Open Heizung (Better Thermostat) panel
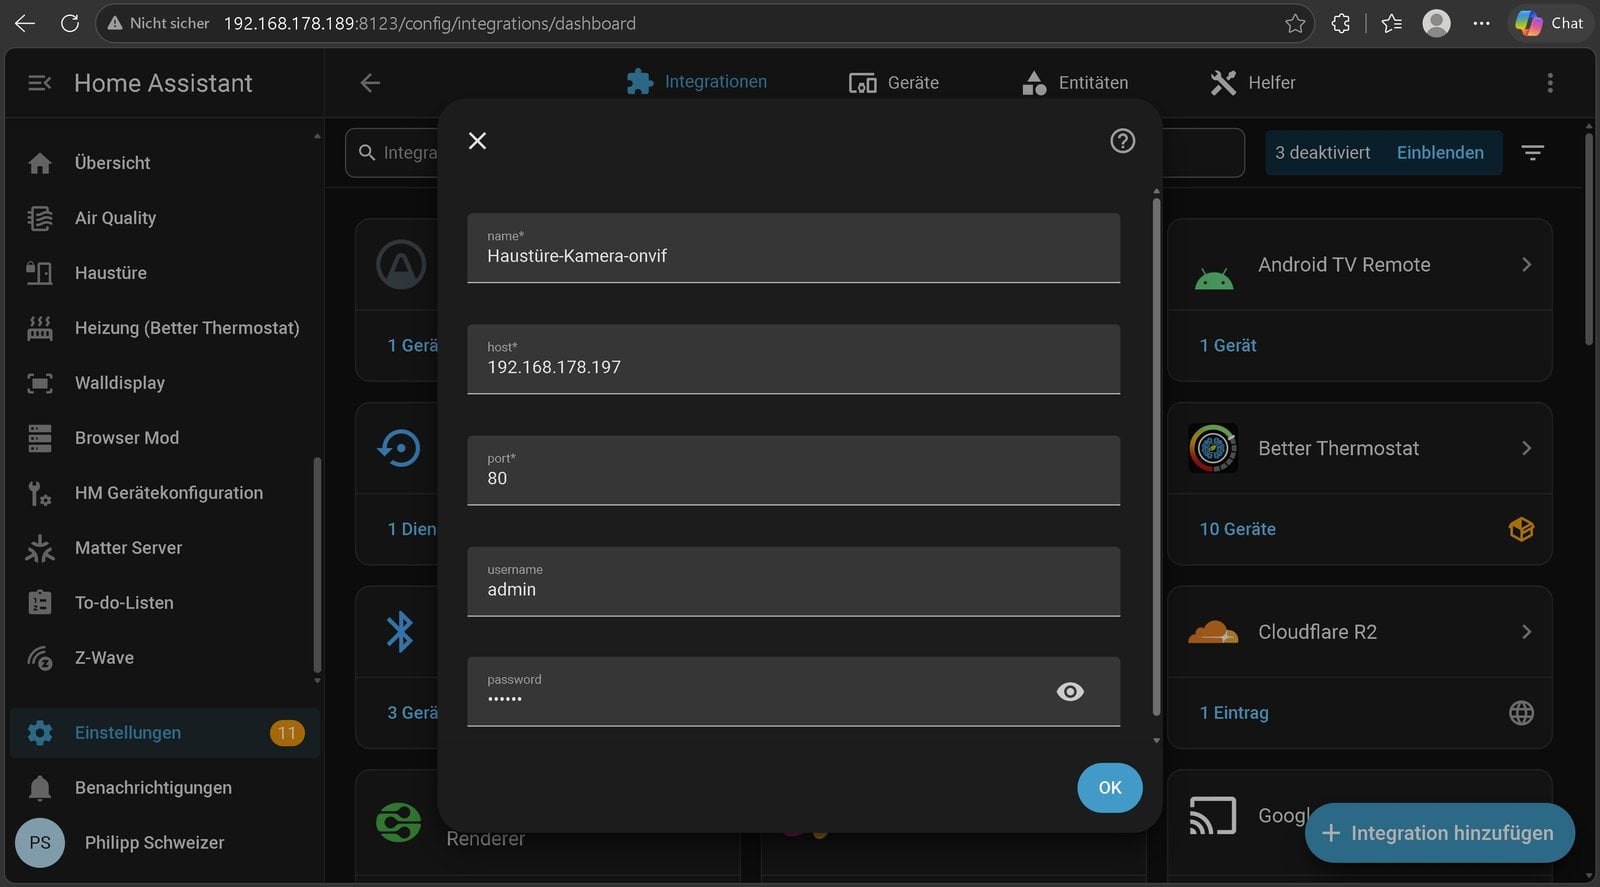Image resolution: width=1600 pixels, height=887 pixels. tap(165, 328)
